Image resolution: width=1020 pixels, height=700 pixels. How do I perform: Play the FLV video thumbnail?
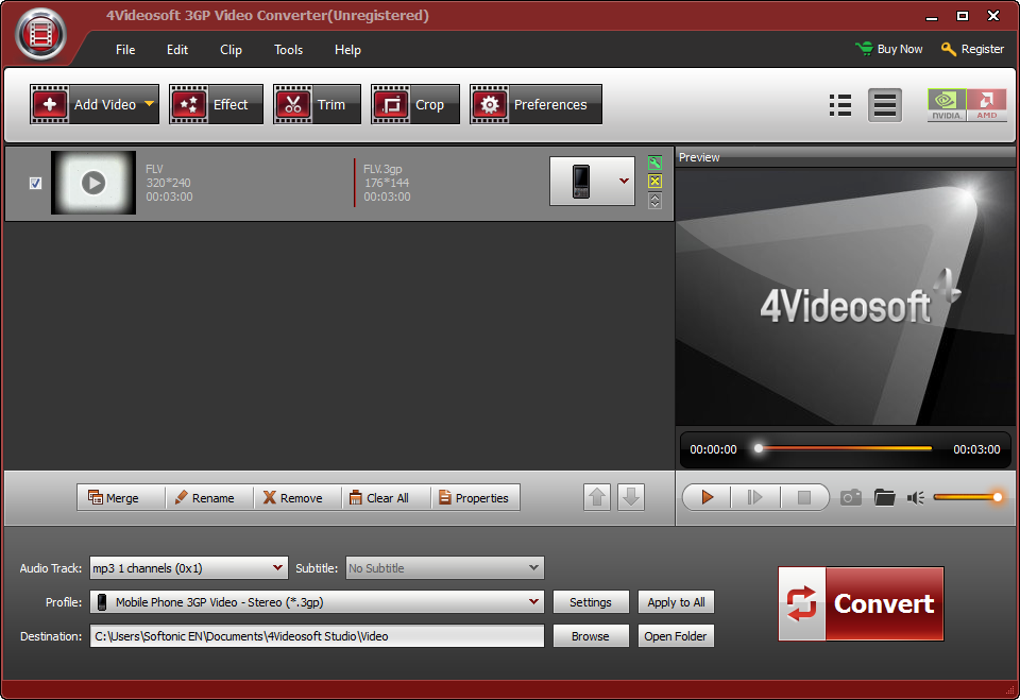(93, 183)
